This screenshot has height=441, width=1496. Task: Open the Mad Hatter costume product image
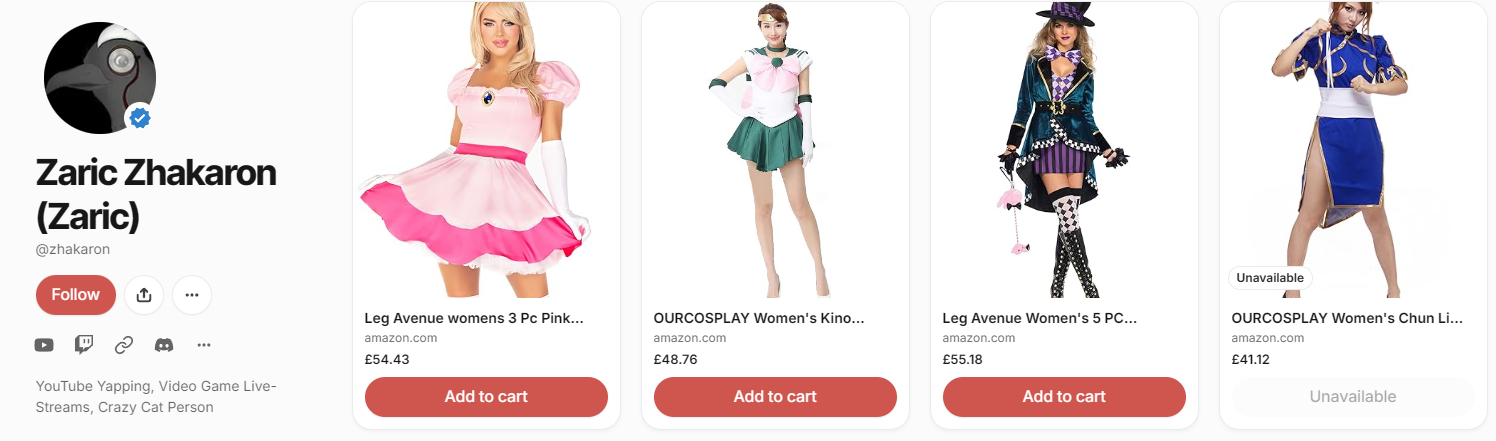pos(1064,150)
